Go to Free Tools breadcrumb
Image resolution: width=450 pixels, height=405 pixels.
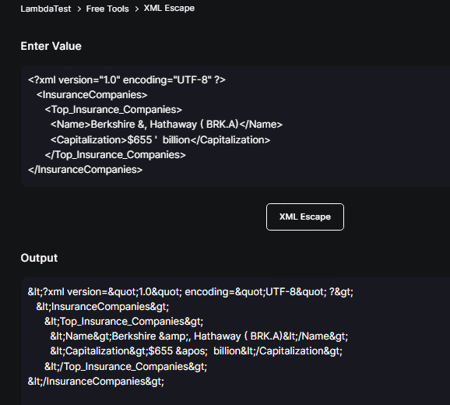coord(107,9)
